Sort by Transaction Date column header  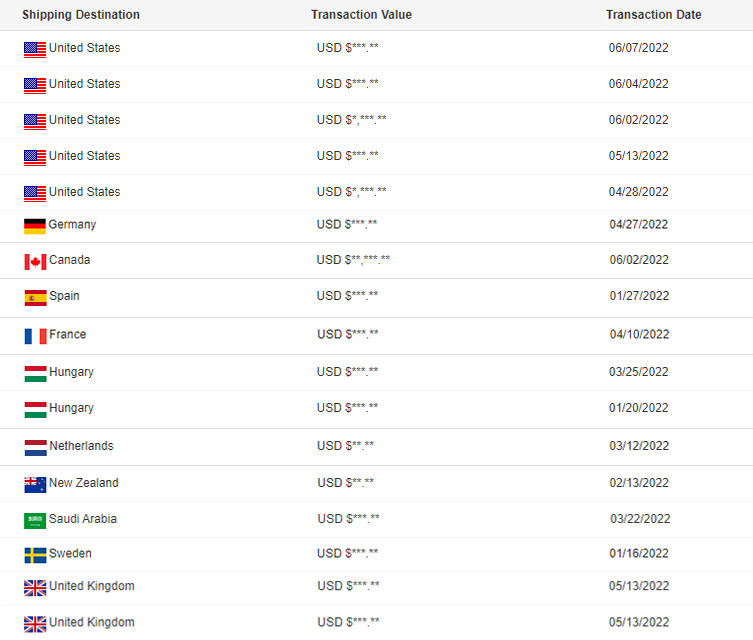pos(653,15)
